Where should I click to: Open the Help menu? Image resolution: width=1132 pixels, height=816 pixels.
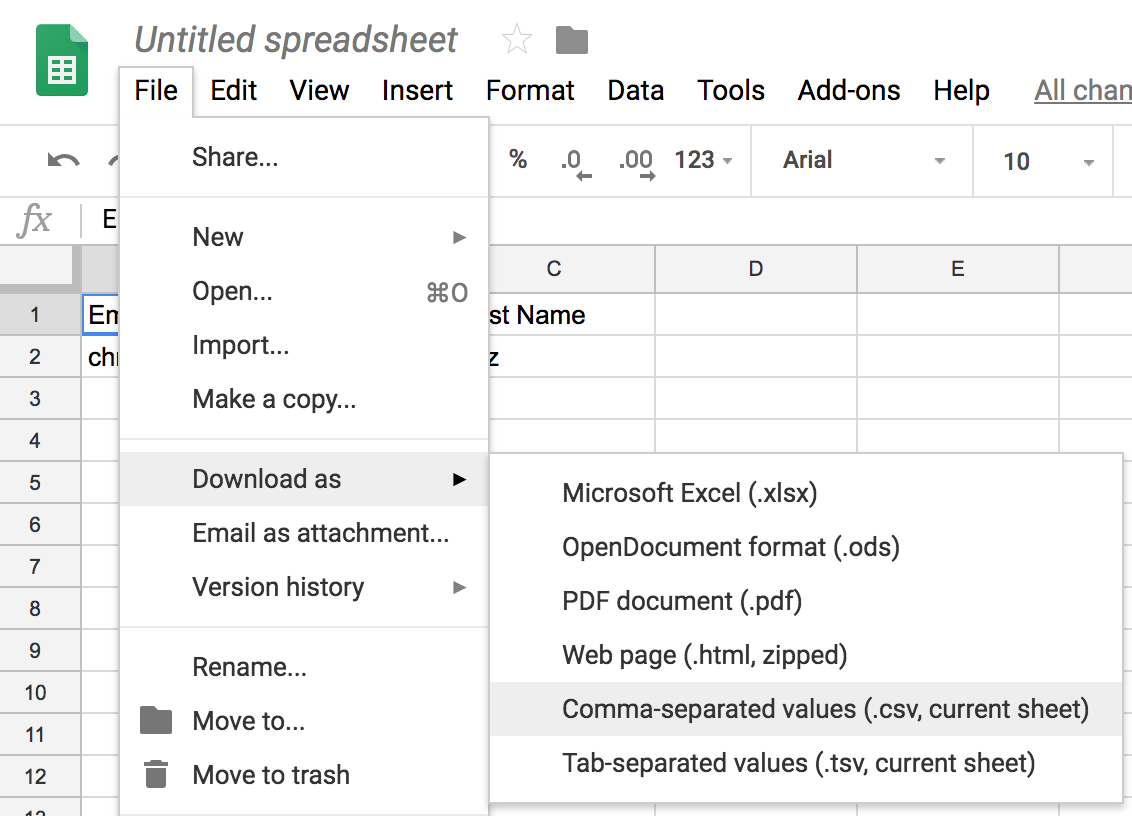click(961, 91)
